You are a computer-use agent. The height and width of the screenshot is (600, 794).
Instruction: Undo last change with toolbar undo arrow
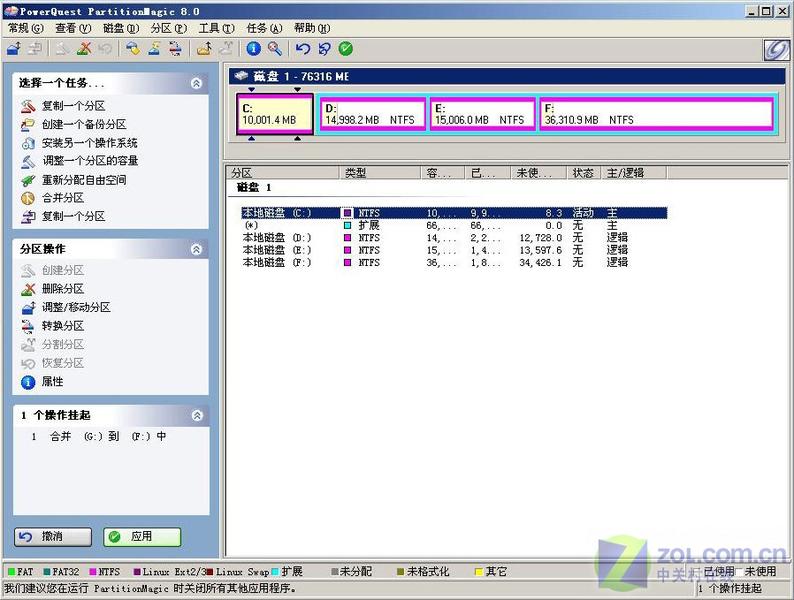(x=303, y=49)
